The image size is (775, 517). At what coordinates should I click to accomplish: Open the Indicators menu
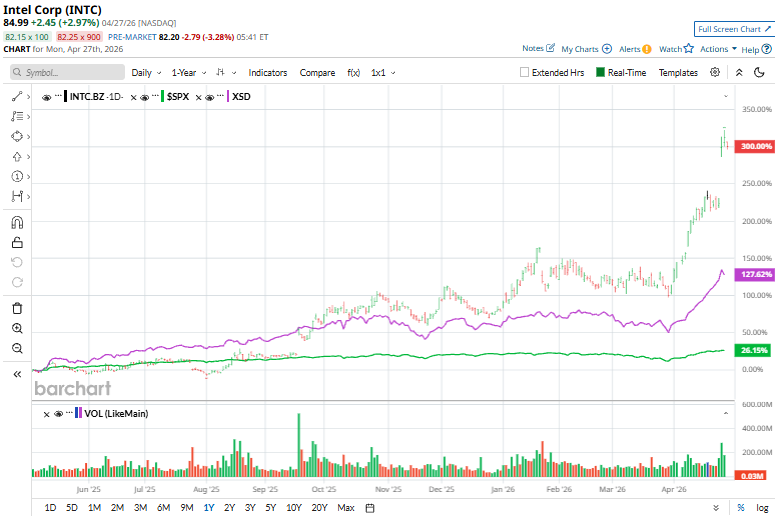[267, 72]
